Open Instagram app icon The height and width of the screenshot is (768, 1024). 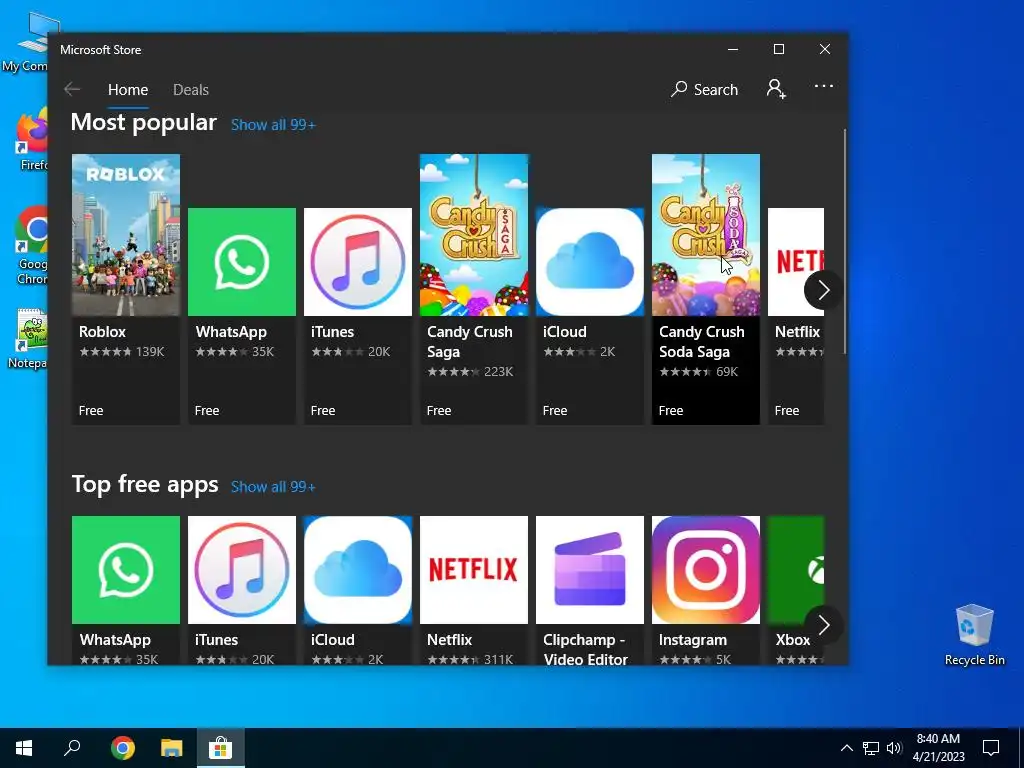tap(706, 570)
